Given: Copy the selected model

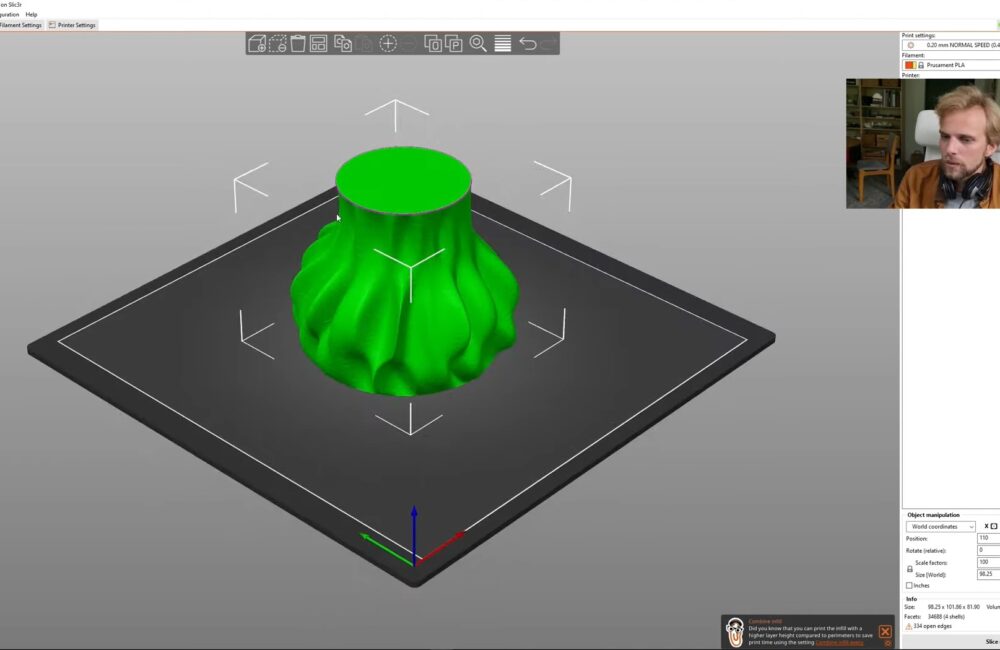Looking at the screenshot, I should coord(343,43).
